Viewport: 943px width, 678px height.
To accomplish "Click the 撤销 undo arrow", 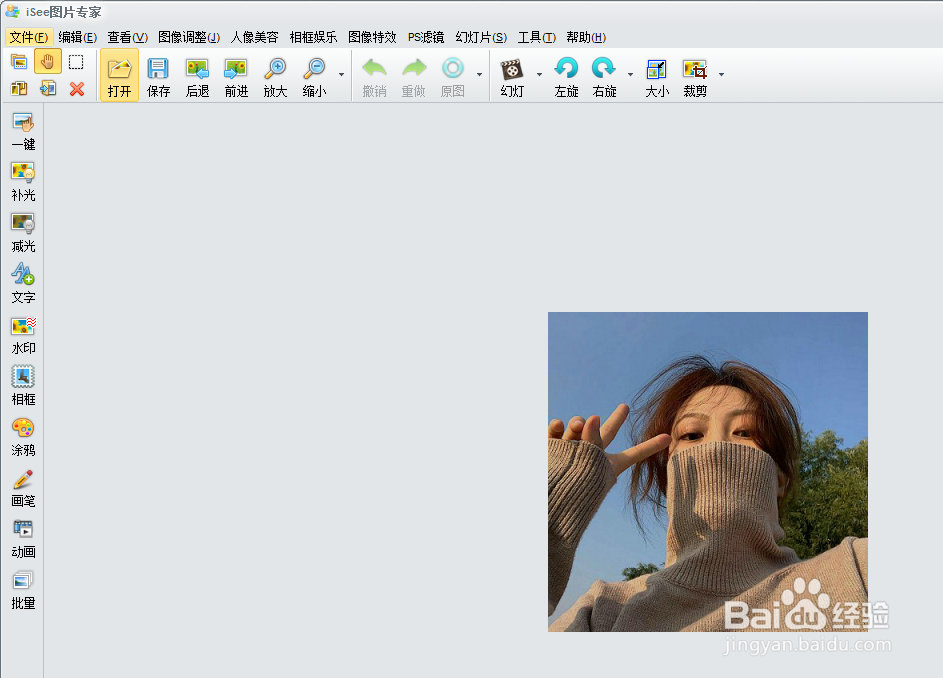I will (x=374, y=76).
